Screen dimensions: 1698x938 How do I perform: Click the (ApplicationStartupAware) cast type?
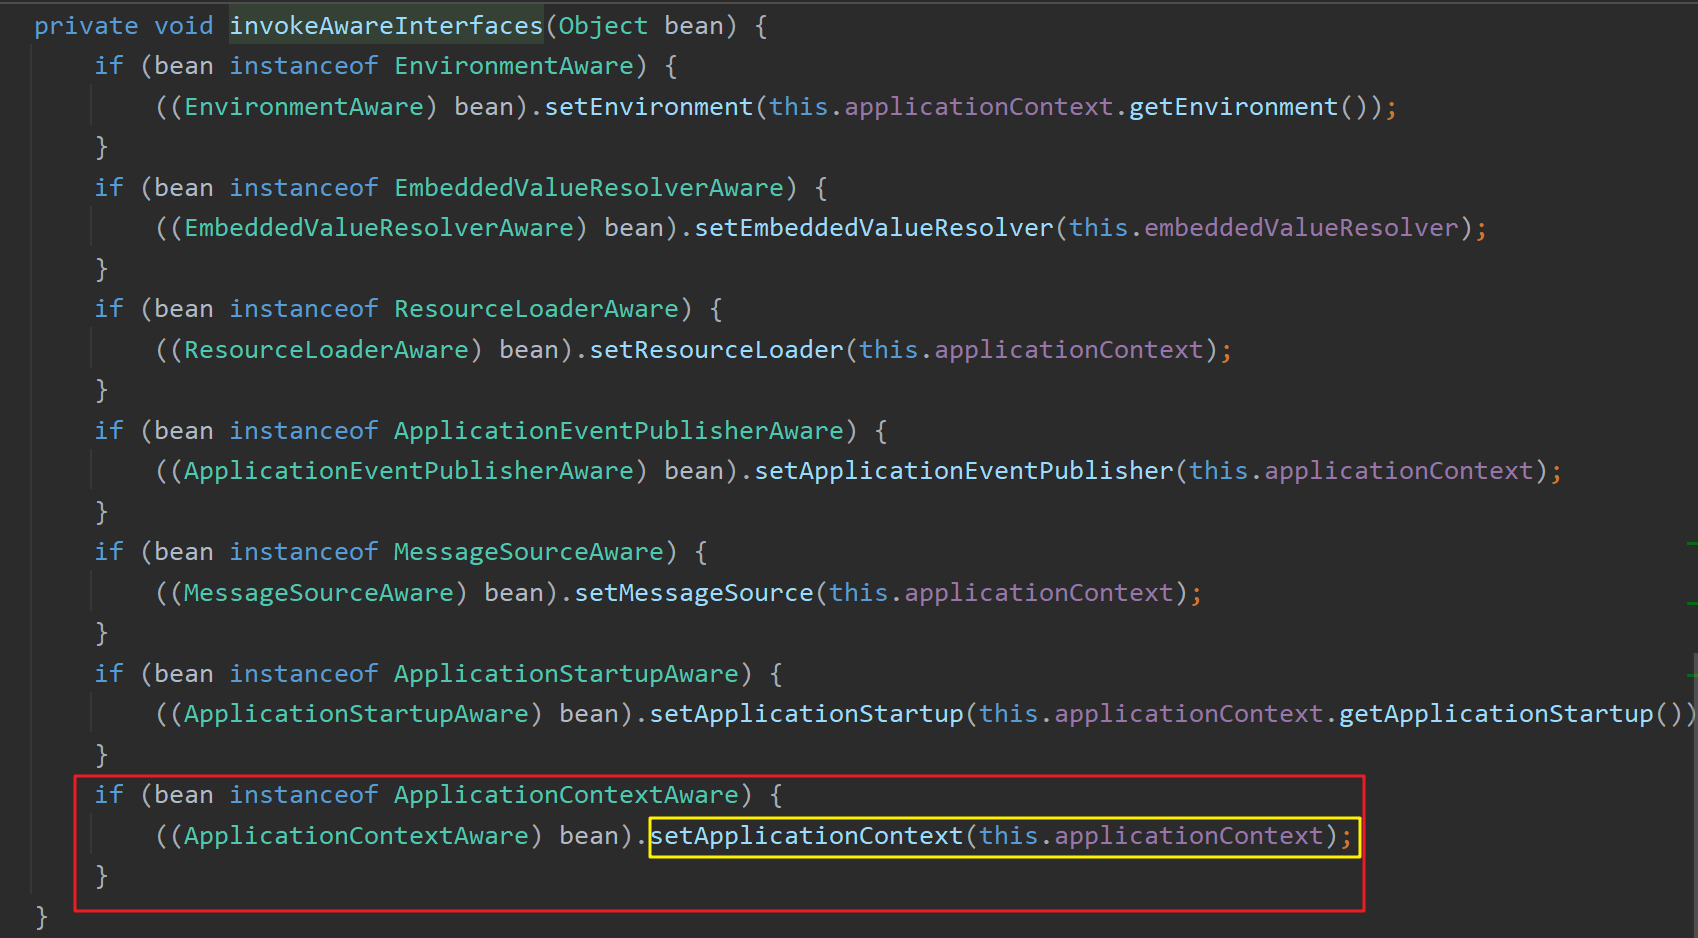coord(356,714)
